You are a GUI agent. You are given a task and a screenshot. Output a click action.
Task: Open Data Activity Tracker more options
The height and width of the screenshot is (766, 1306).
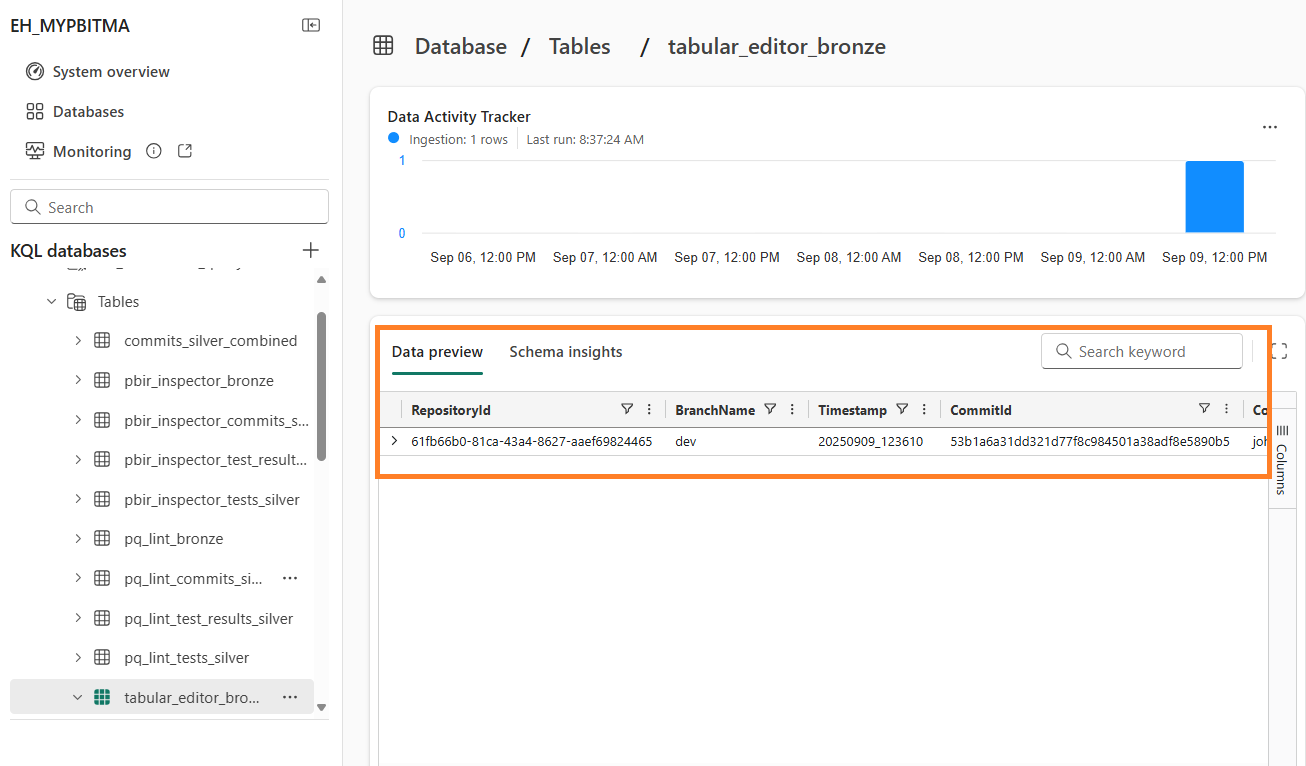pyautogui.click(x=1269, y=127)
